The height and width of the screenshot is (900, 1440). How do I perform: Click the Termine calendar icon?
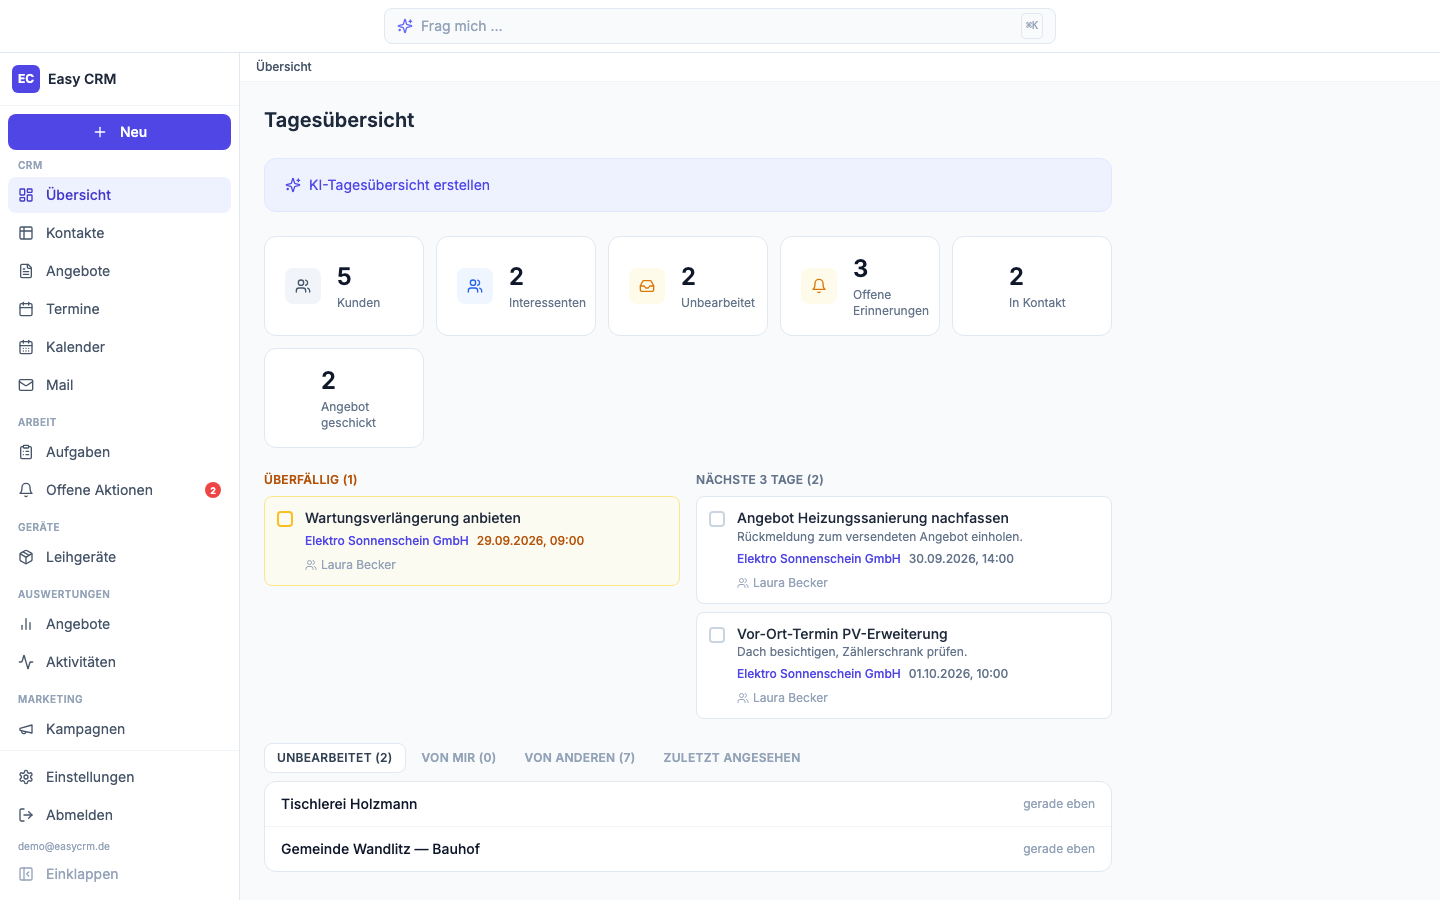tap(26, 309)
